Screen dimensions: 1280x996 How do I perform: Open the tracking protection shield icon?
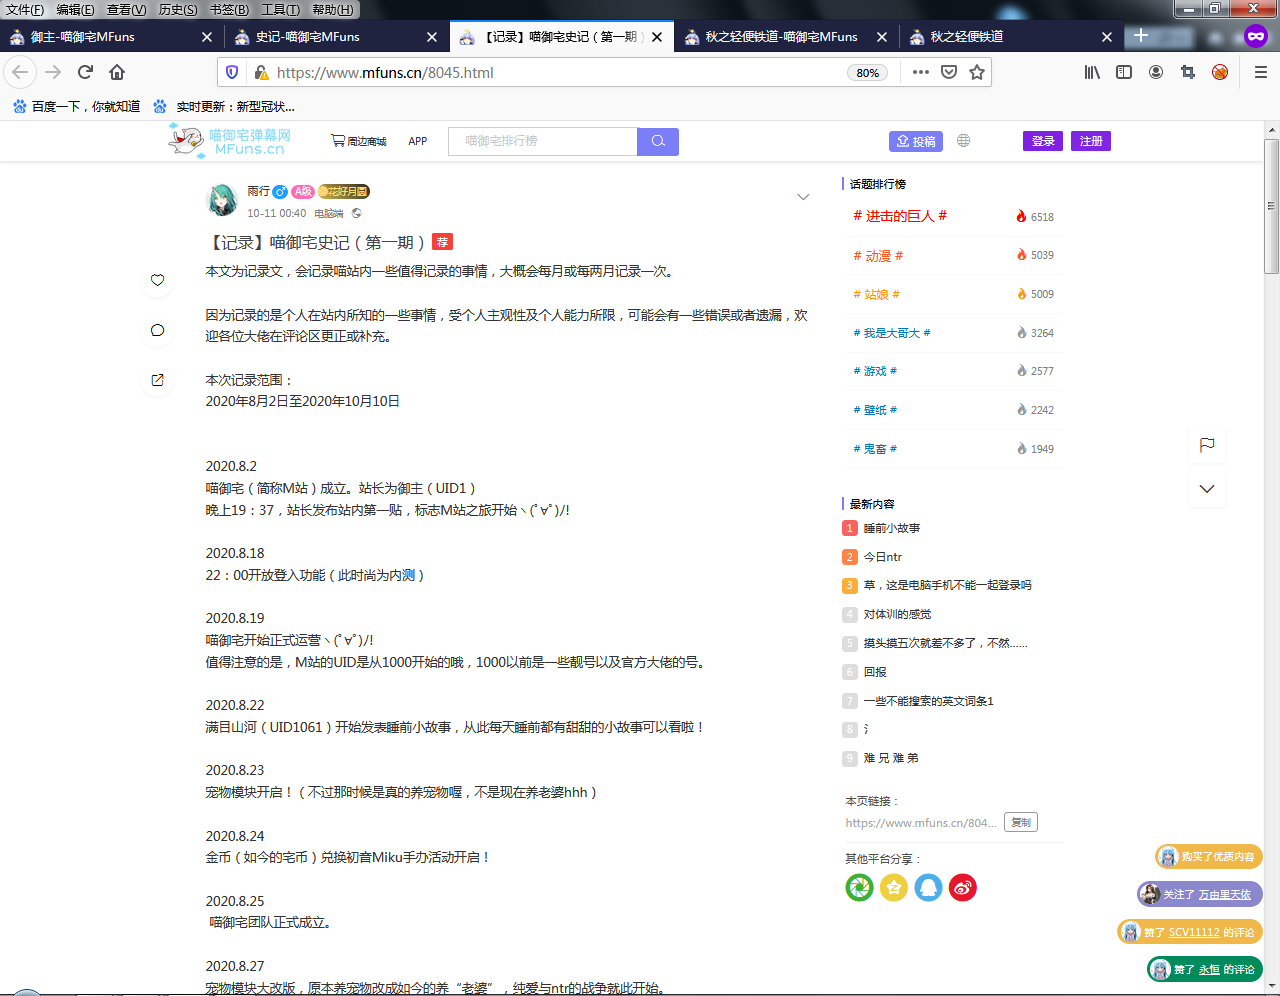232,72
